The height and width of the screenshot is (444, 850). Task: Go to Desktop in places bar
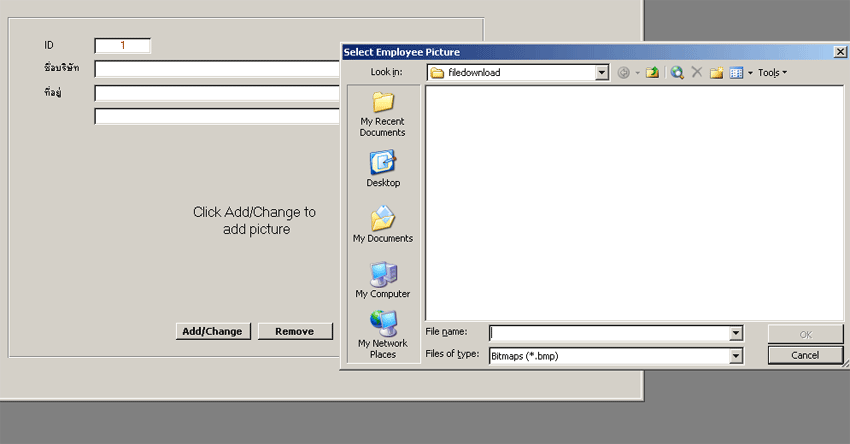tap(382, 168)
